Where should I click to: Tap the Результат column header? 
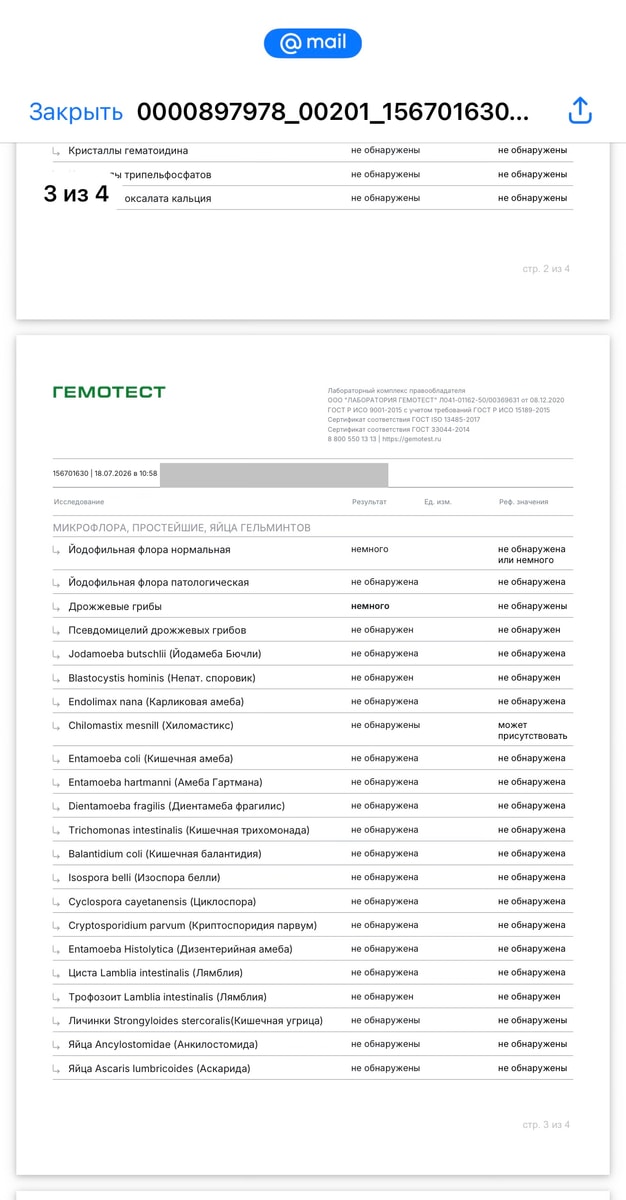(x=369, y=502)
